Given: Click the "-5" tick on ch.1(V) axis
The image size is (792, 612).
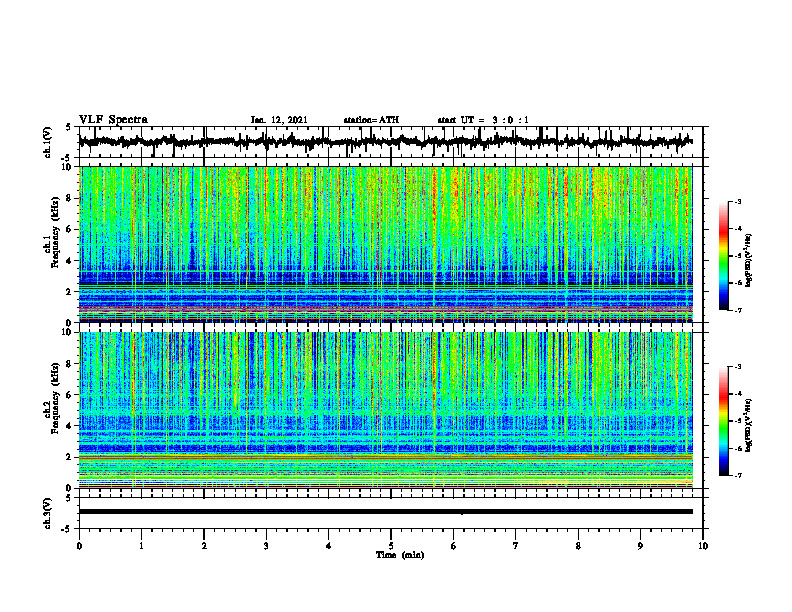Looking at the screenshot, I should tap(66, 157).
